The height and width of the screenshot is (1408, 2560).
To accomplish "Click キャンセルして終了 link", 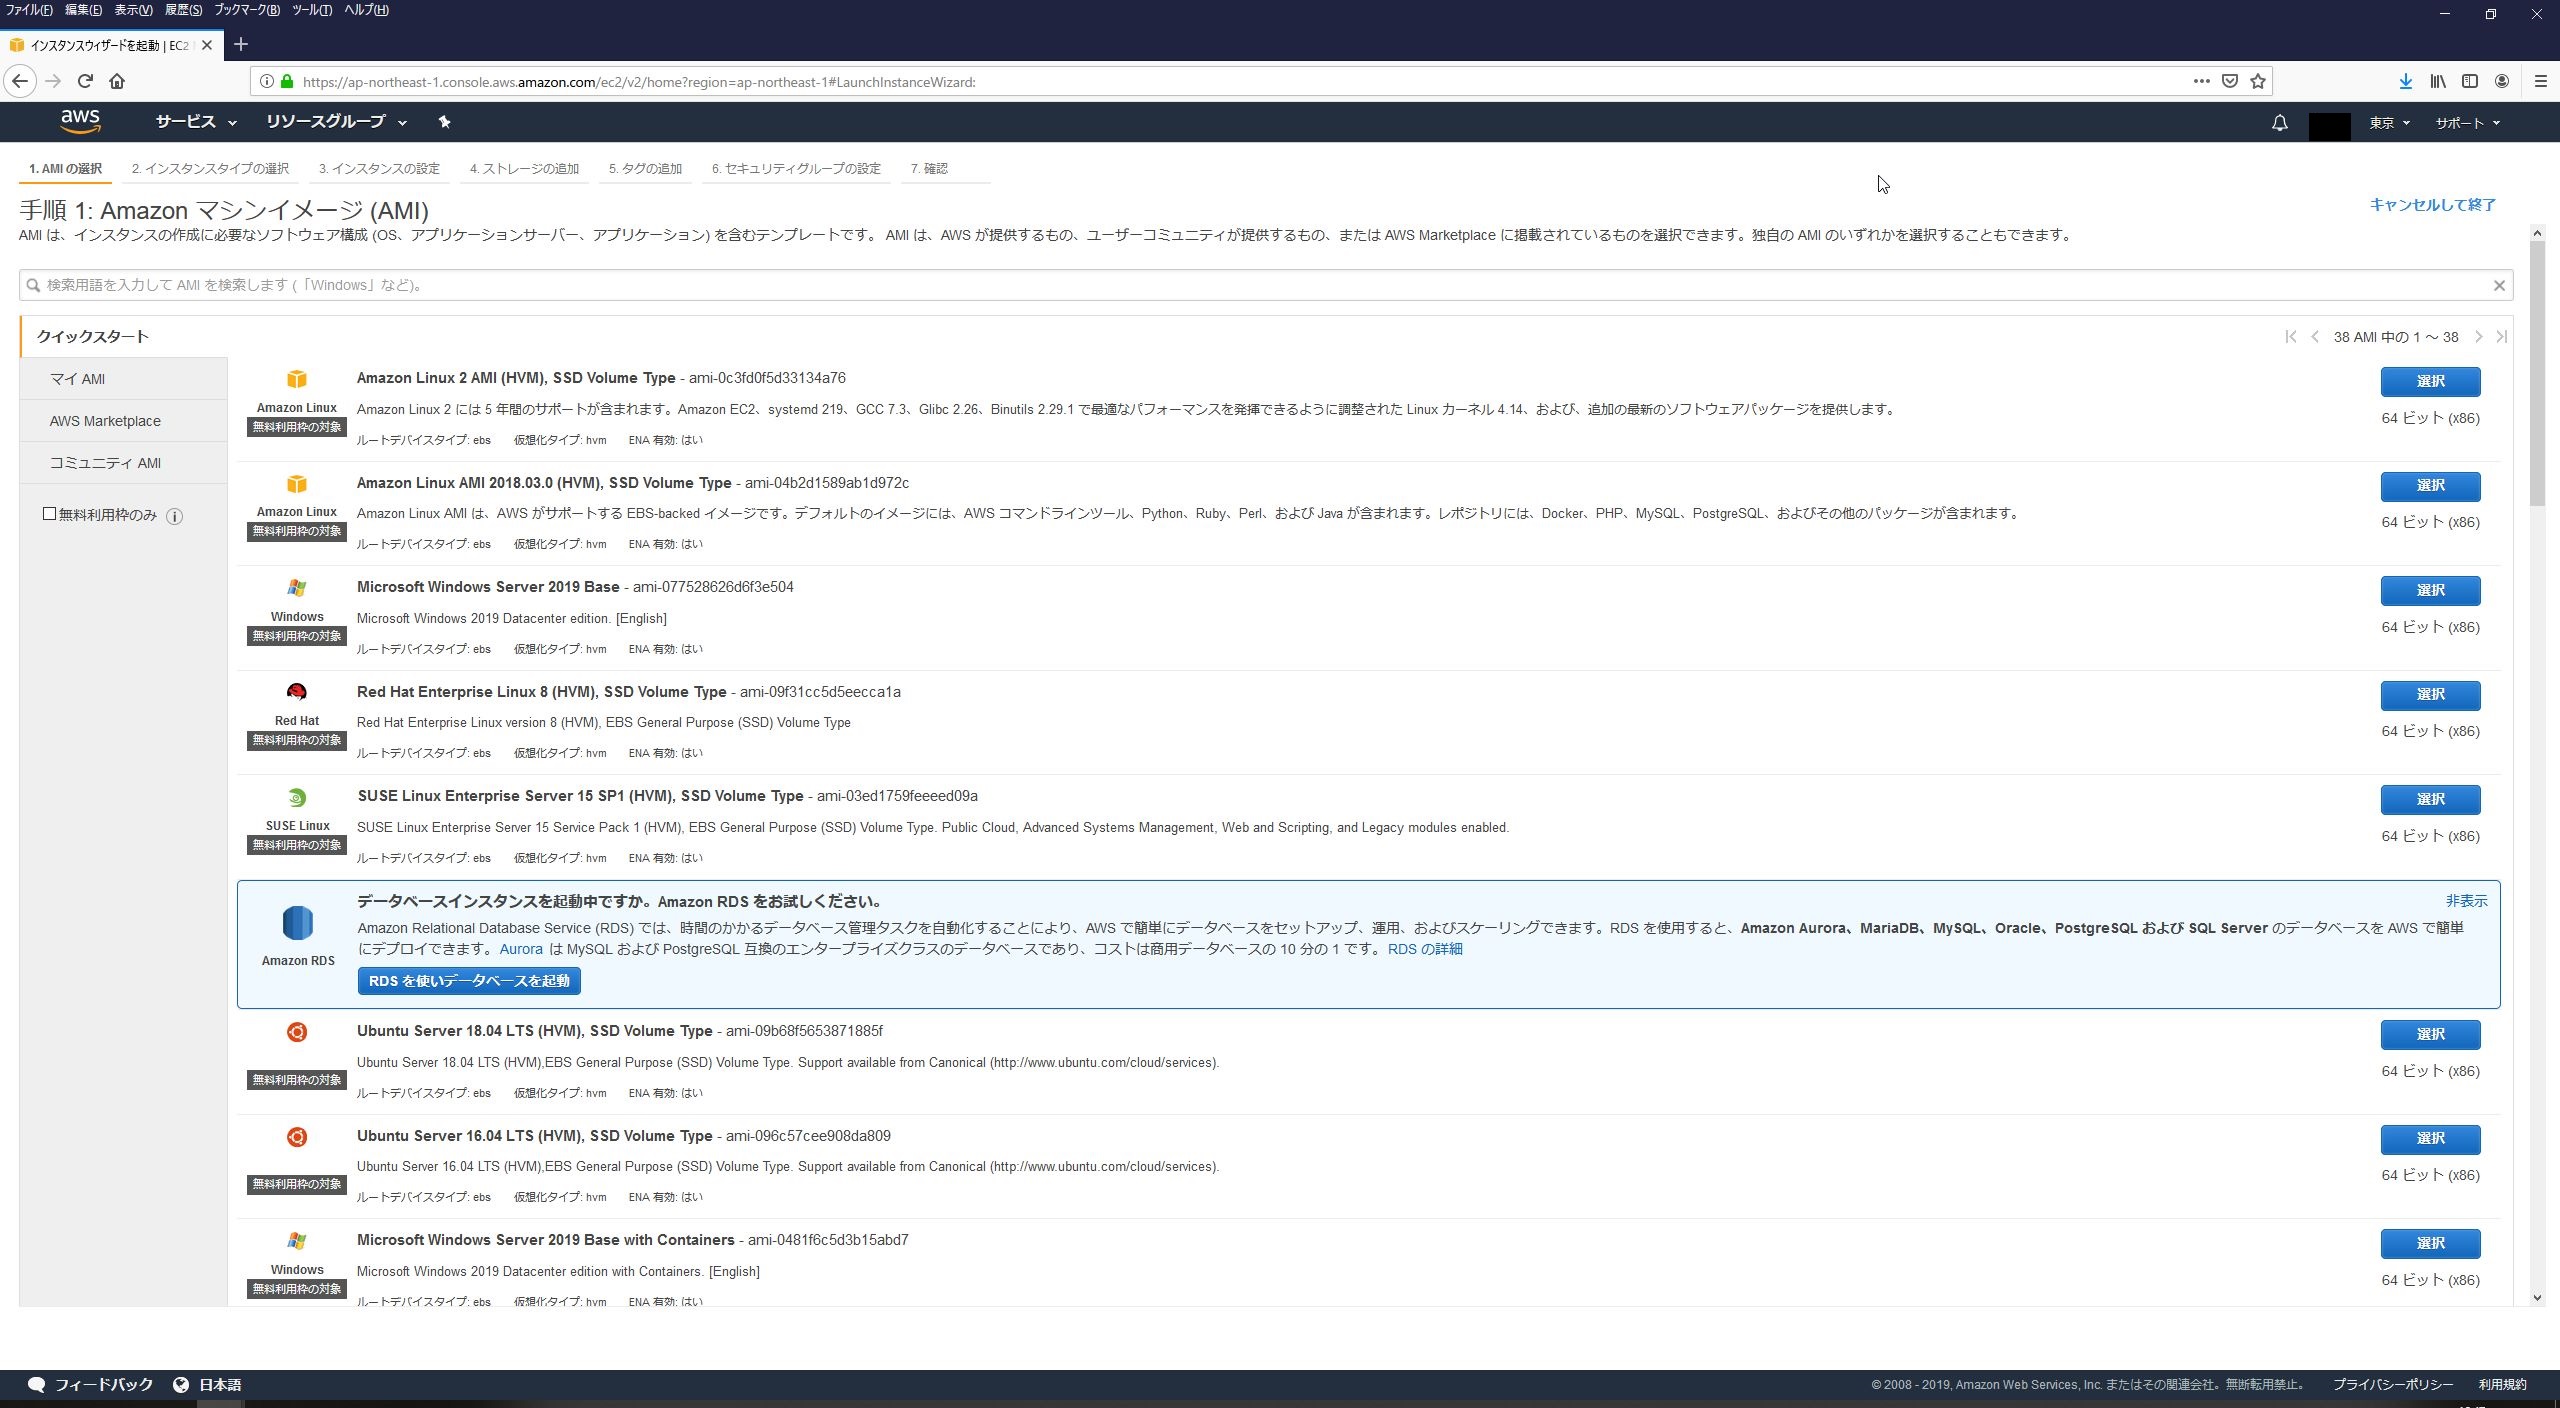I will (x=2432, y=204).
